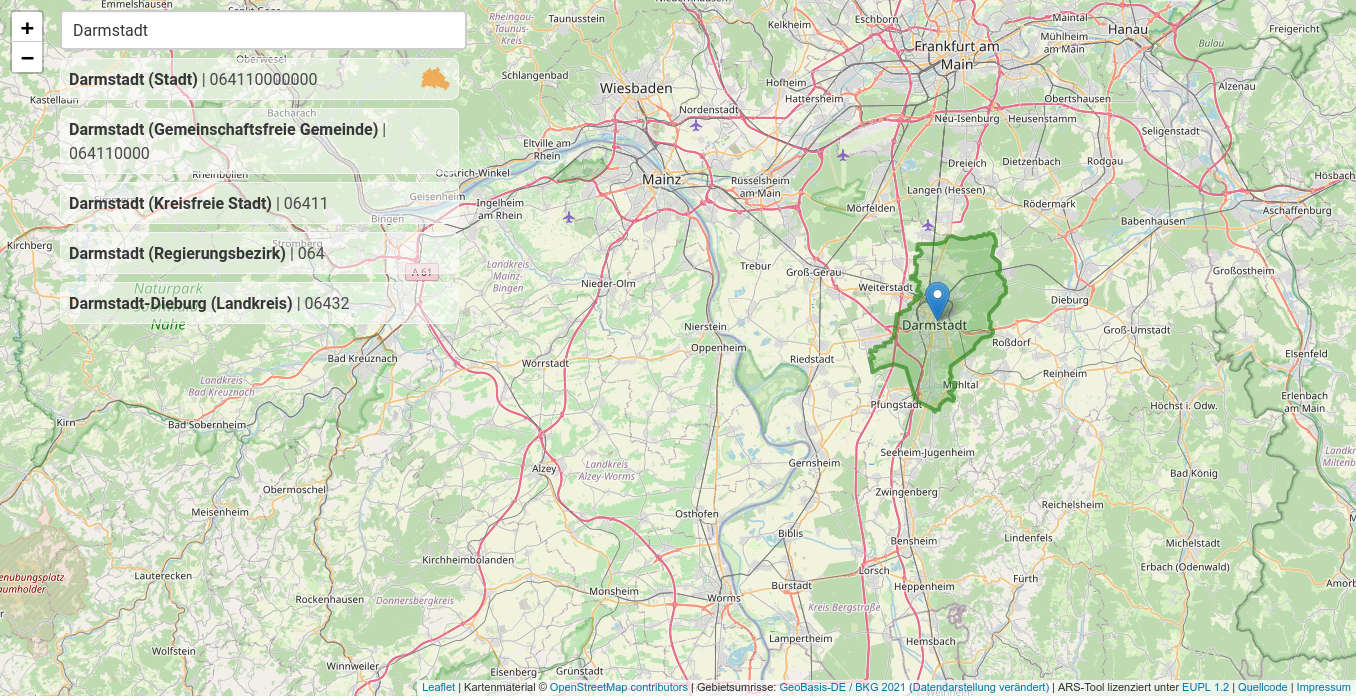Open the EUPL 1.2 license link
The height and width of the screenshot is (696, 1356).
point(1205,687)
